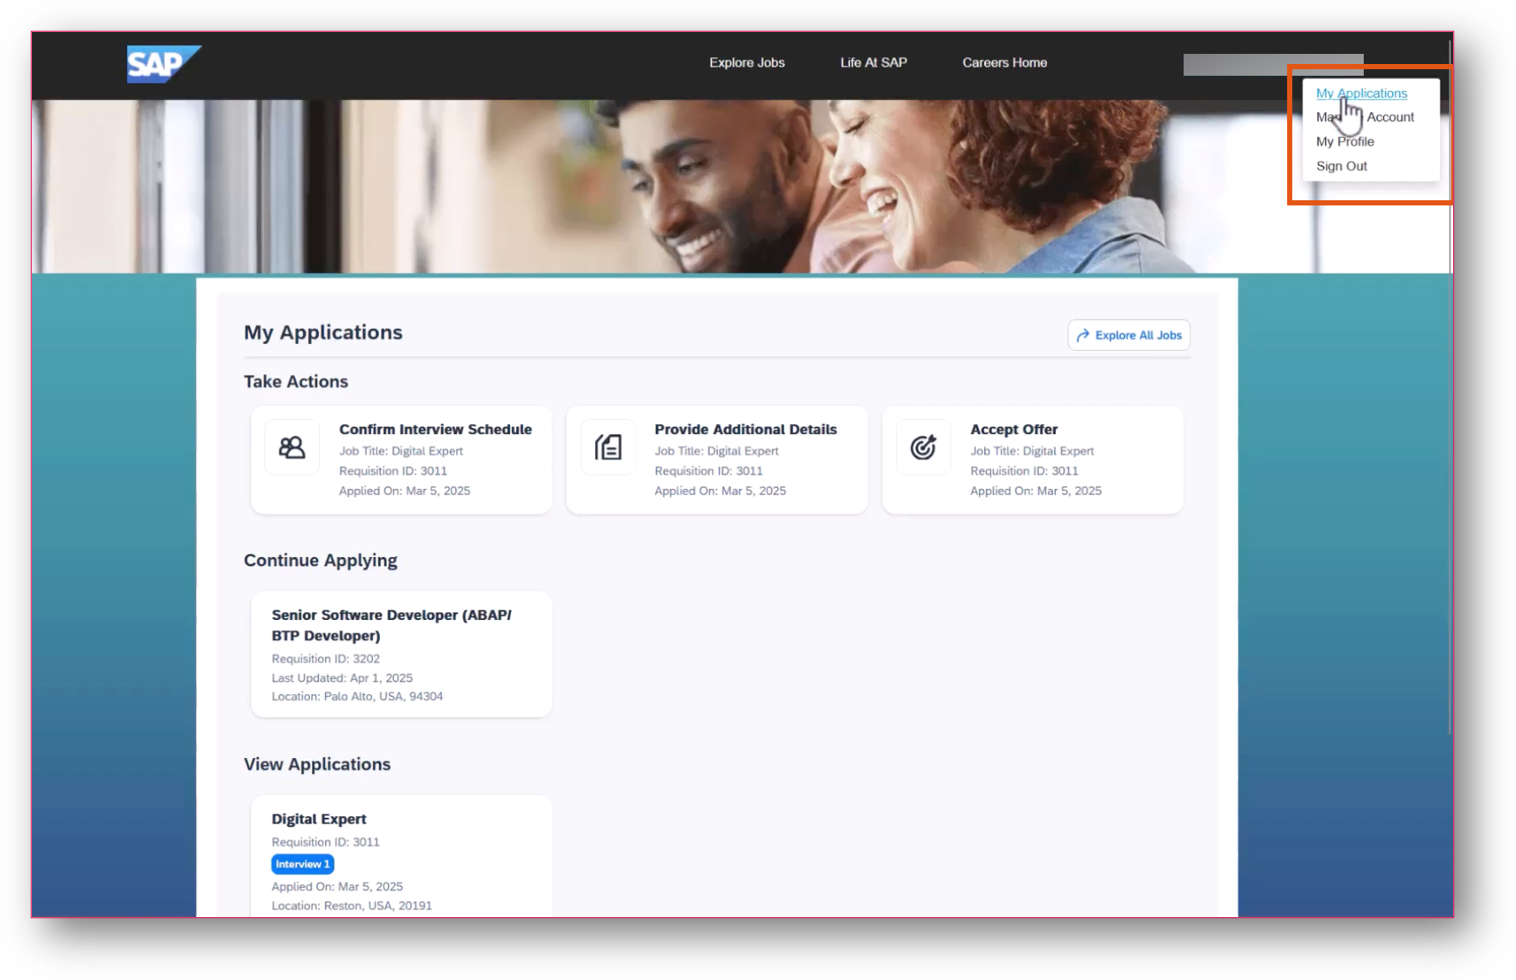Continue the Senior Software Developer application

[401, 654]
